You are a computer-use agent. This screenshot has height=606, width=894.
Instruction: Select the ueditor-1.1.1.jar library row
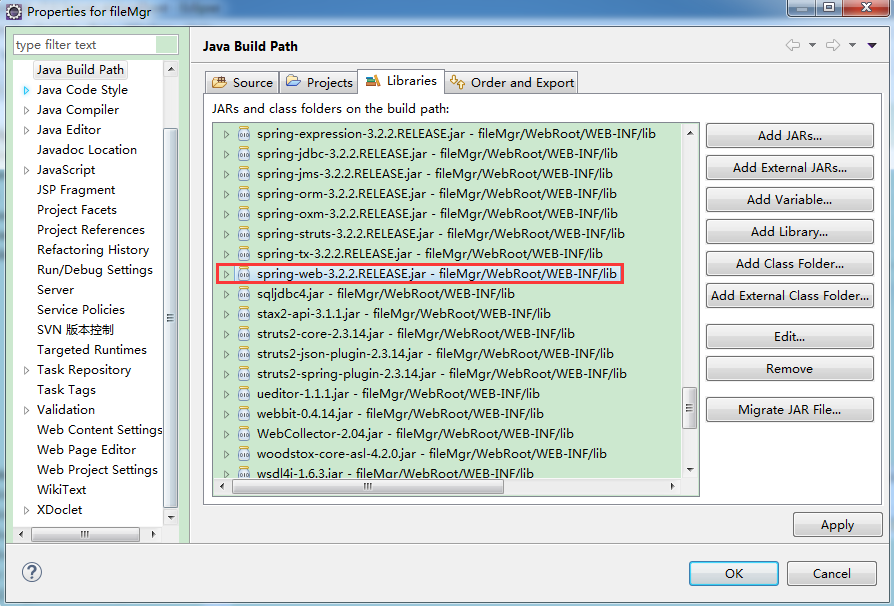[x=399, y=394]
